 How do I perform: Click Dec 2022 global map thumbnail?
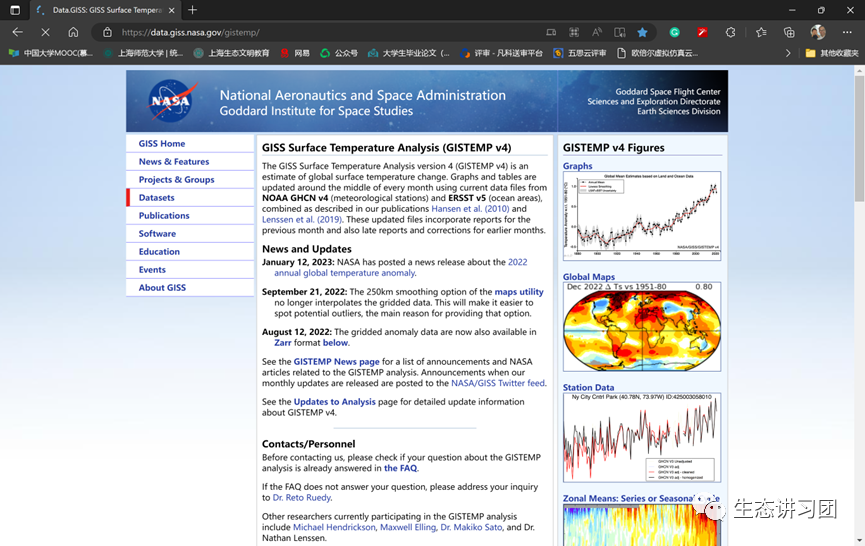coord(642,326)
